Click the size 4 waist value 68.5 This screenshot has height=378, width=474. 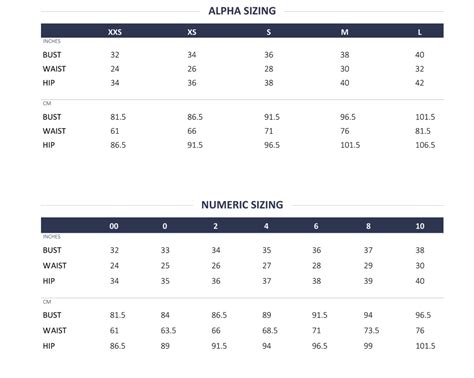[x=270, y=330]
